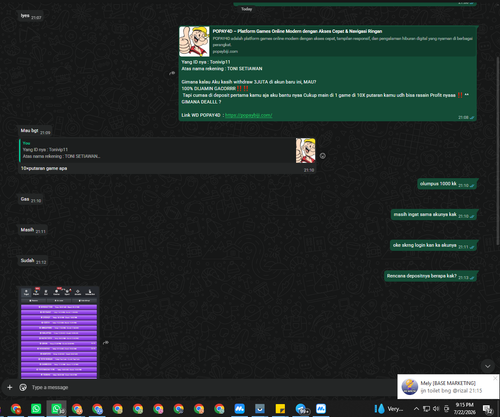Open the clock showing 9:15 PM
Viewport: 500px width, 417px height.
465,409
